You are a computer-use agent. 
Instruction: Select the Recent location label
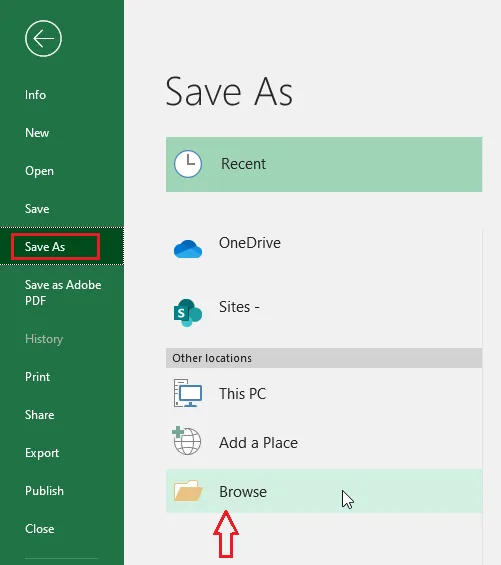pyautogui.click(x=243, y=164)
